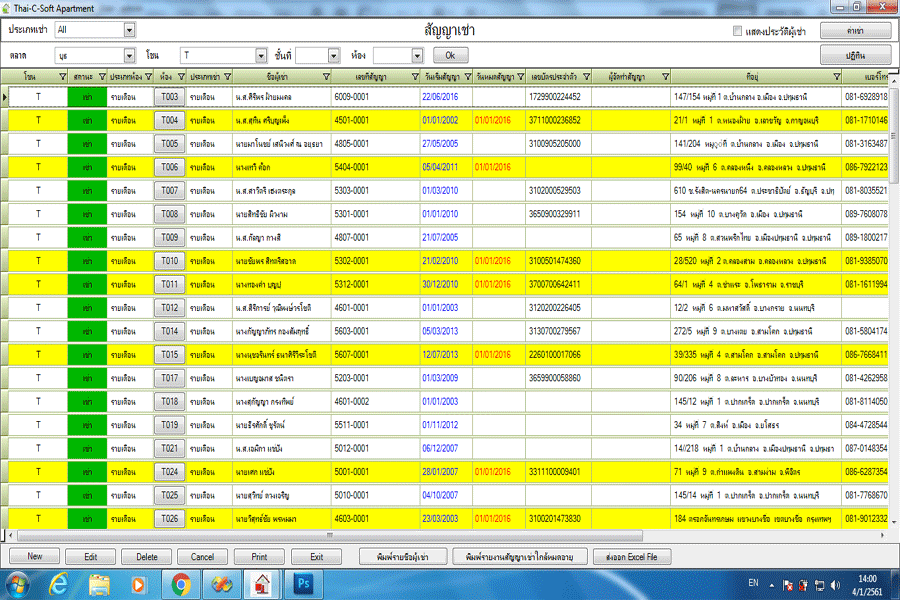Open Windows Explorer folder icon in taskbar
The height and width of the screenshot is (600, 900).
pyautogui.click(x=100, y=583)
